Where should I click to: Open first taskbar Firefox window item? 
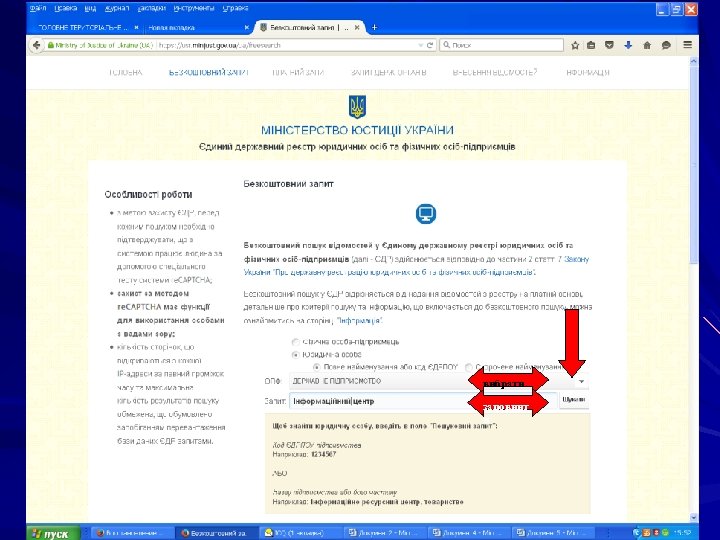click(x=133, y=533)
